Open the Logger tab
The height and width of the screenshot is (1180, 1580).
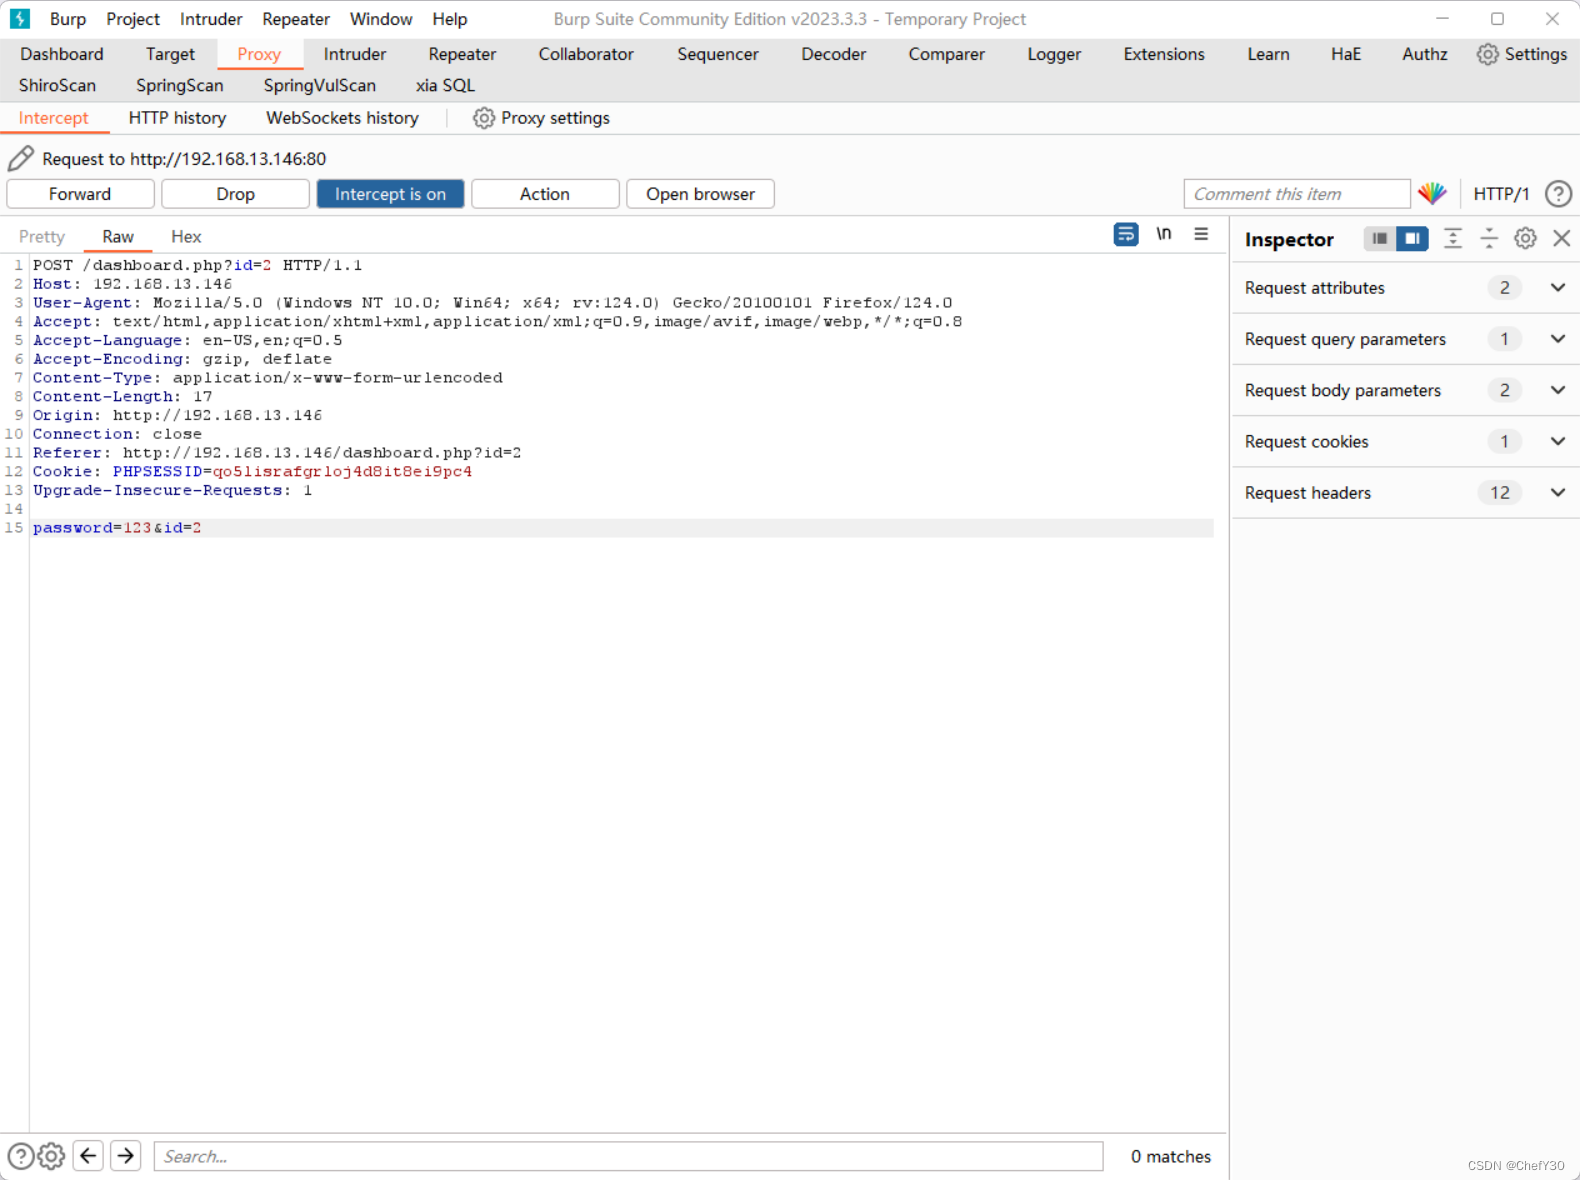(x=1054, y=54)
